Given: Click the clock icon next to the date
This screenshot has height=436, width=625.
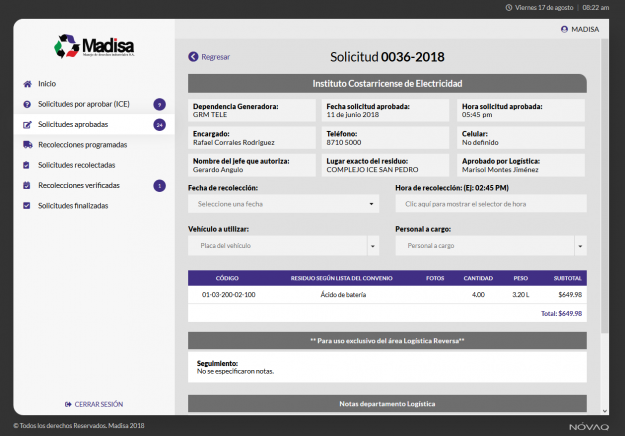Looking at the screenshot, I should point(509,8).
